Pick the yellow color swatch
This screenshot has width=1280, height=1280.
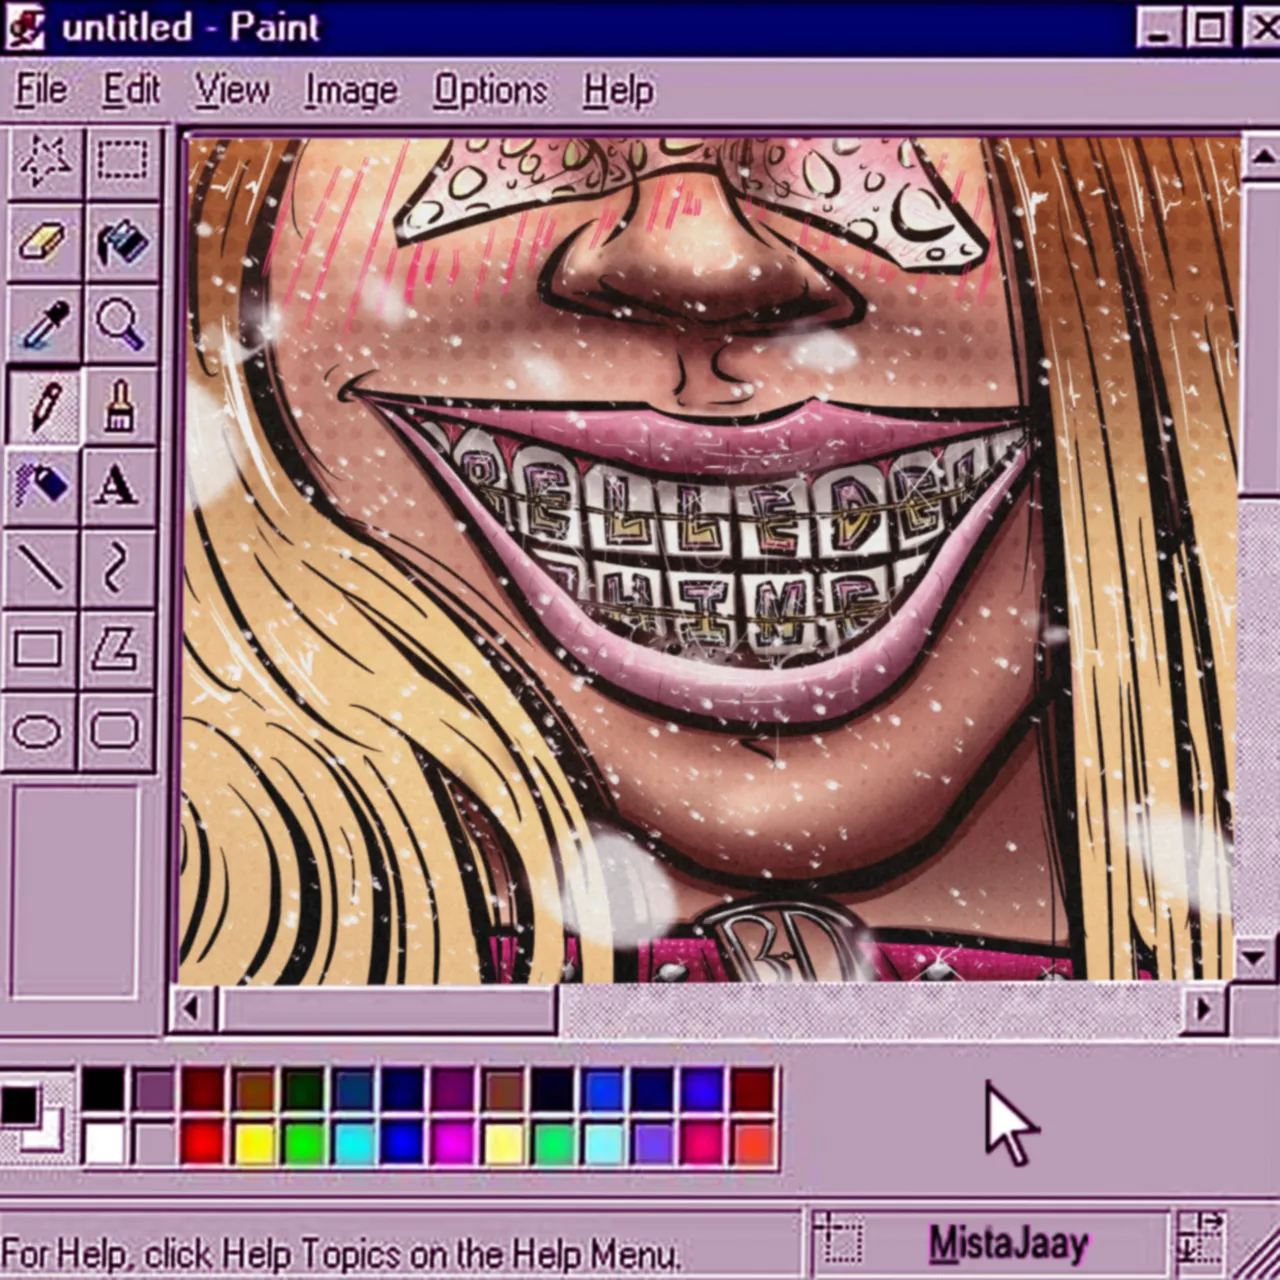(x=254, y=1143)
